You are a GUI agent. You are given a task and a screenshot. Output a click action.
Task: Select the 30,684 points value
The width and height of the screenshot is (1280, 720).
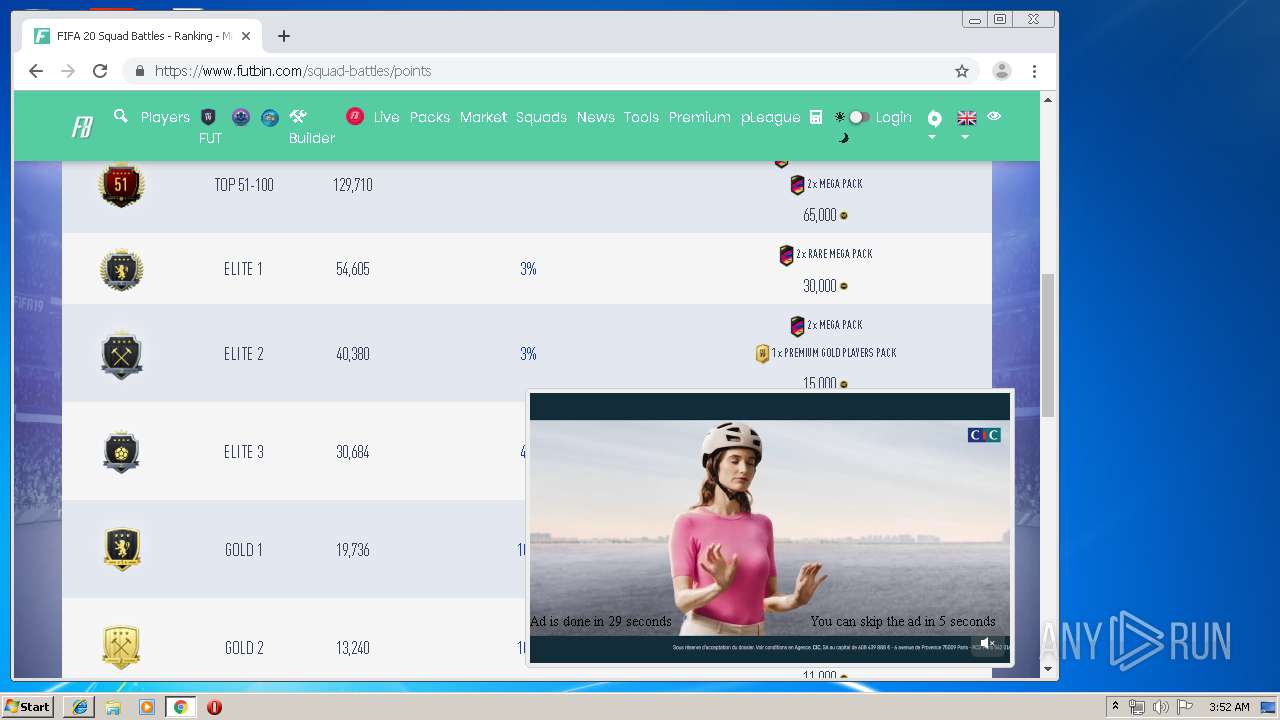pyautogui.click(x=353, y=452)
